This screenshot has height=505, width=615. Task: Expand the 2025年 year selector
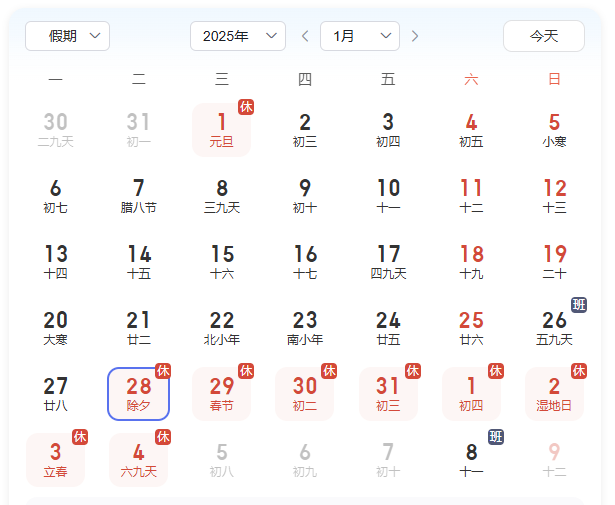[237, 36]
